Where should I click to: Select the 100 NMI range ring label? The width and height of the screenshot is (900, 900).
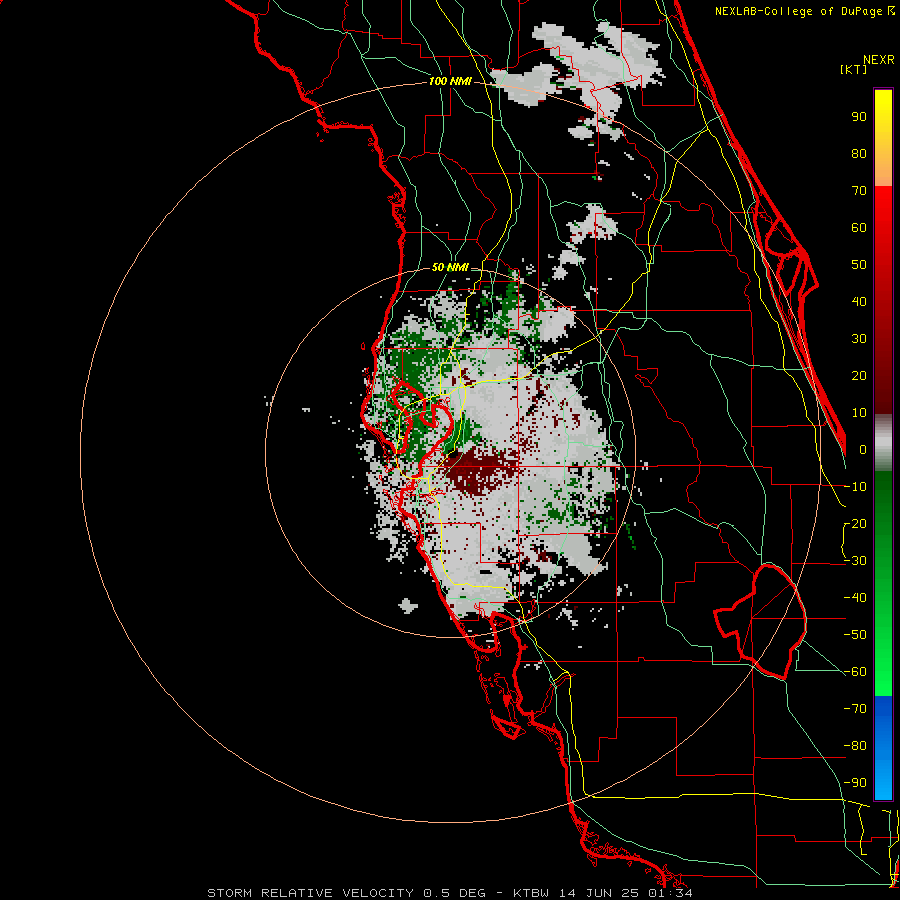pos(450,82)
